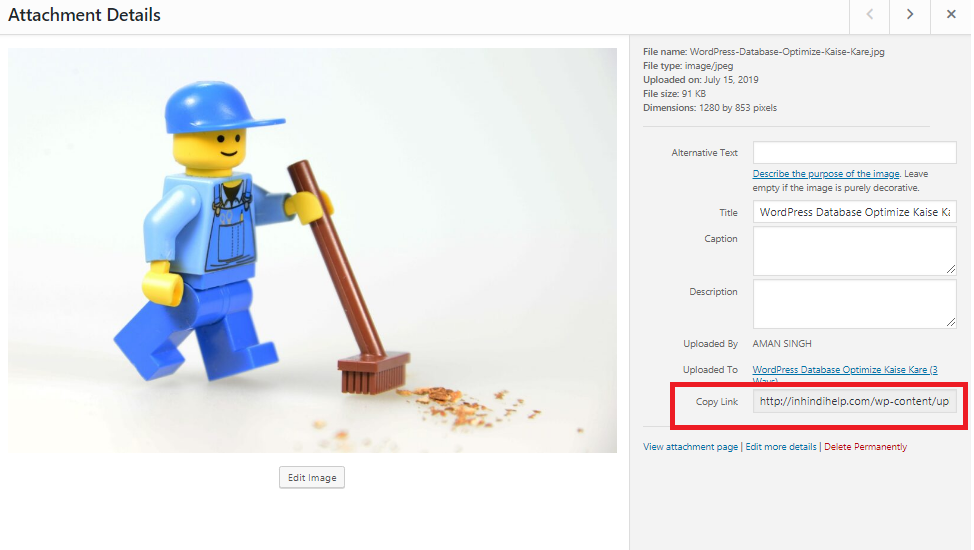
Task: Click the Title field label
Action: pos(727,212)
